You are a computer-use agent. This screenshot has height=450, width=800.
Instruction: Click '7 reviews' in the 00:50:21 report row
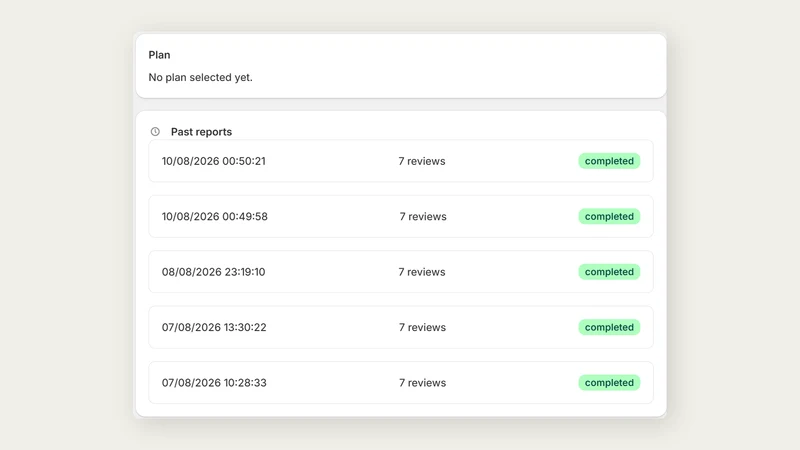(422, 161)
